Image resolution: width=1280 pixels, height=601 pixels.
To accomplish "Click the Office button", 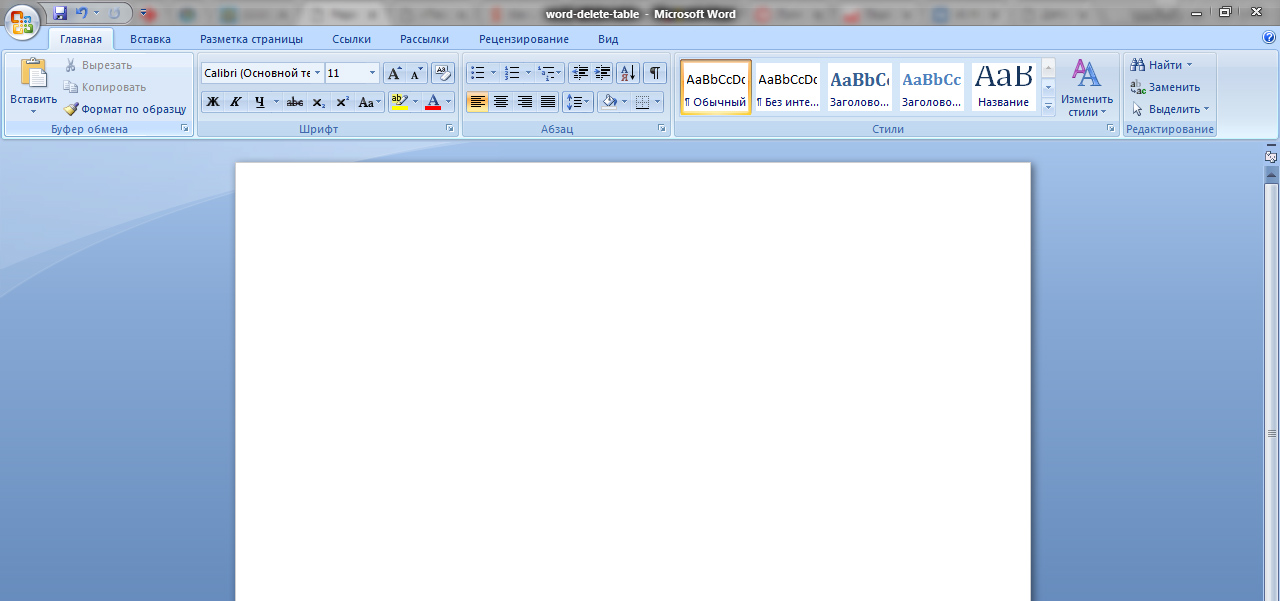I will point(22,20).
